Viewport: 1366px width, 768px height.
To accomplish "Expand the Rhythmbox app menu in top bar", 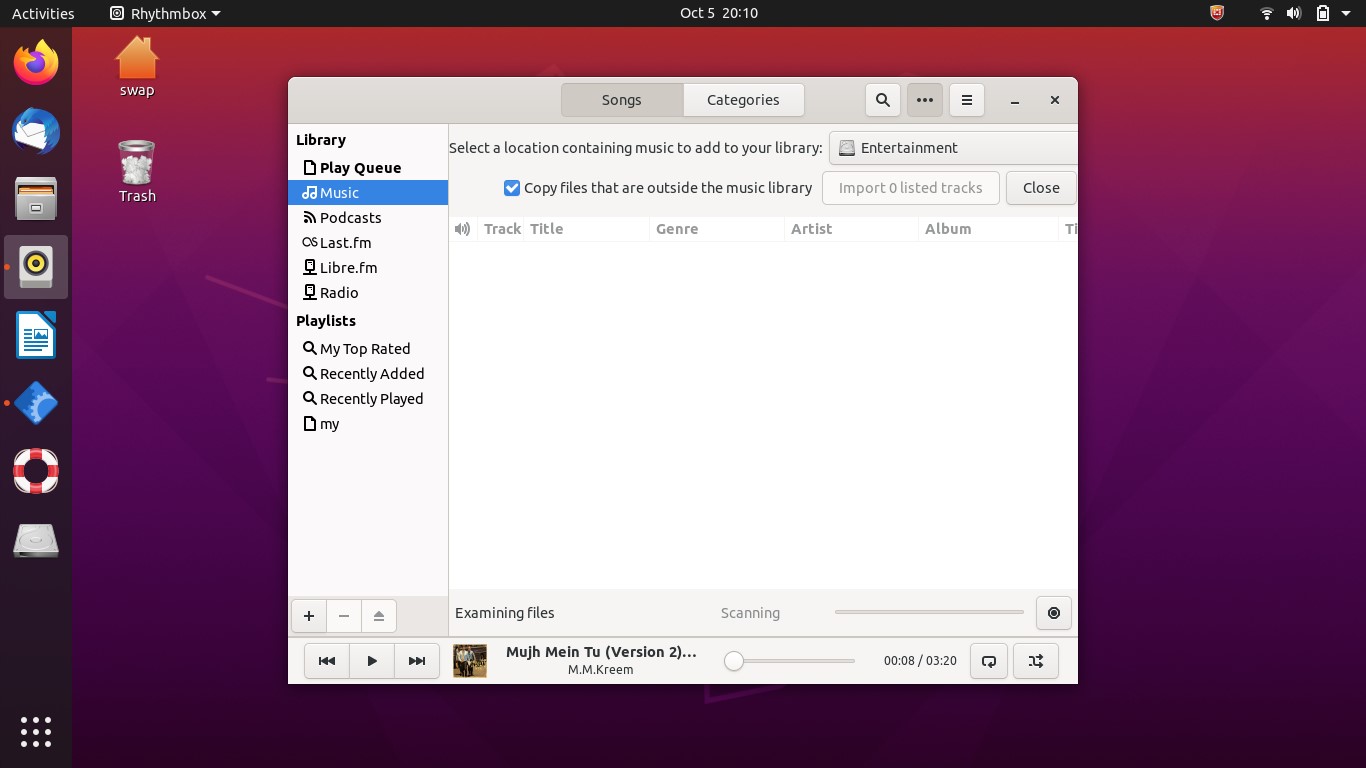I will point(165,13).
